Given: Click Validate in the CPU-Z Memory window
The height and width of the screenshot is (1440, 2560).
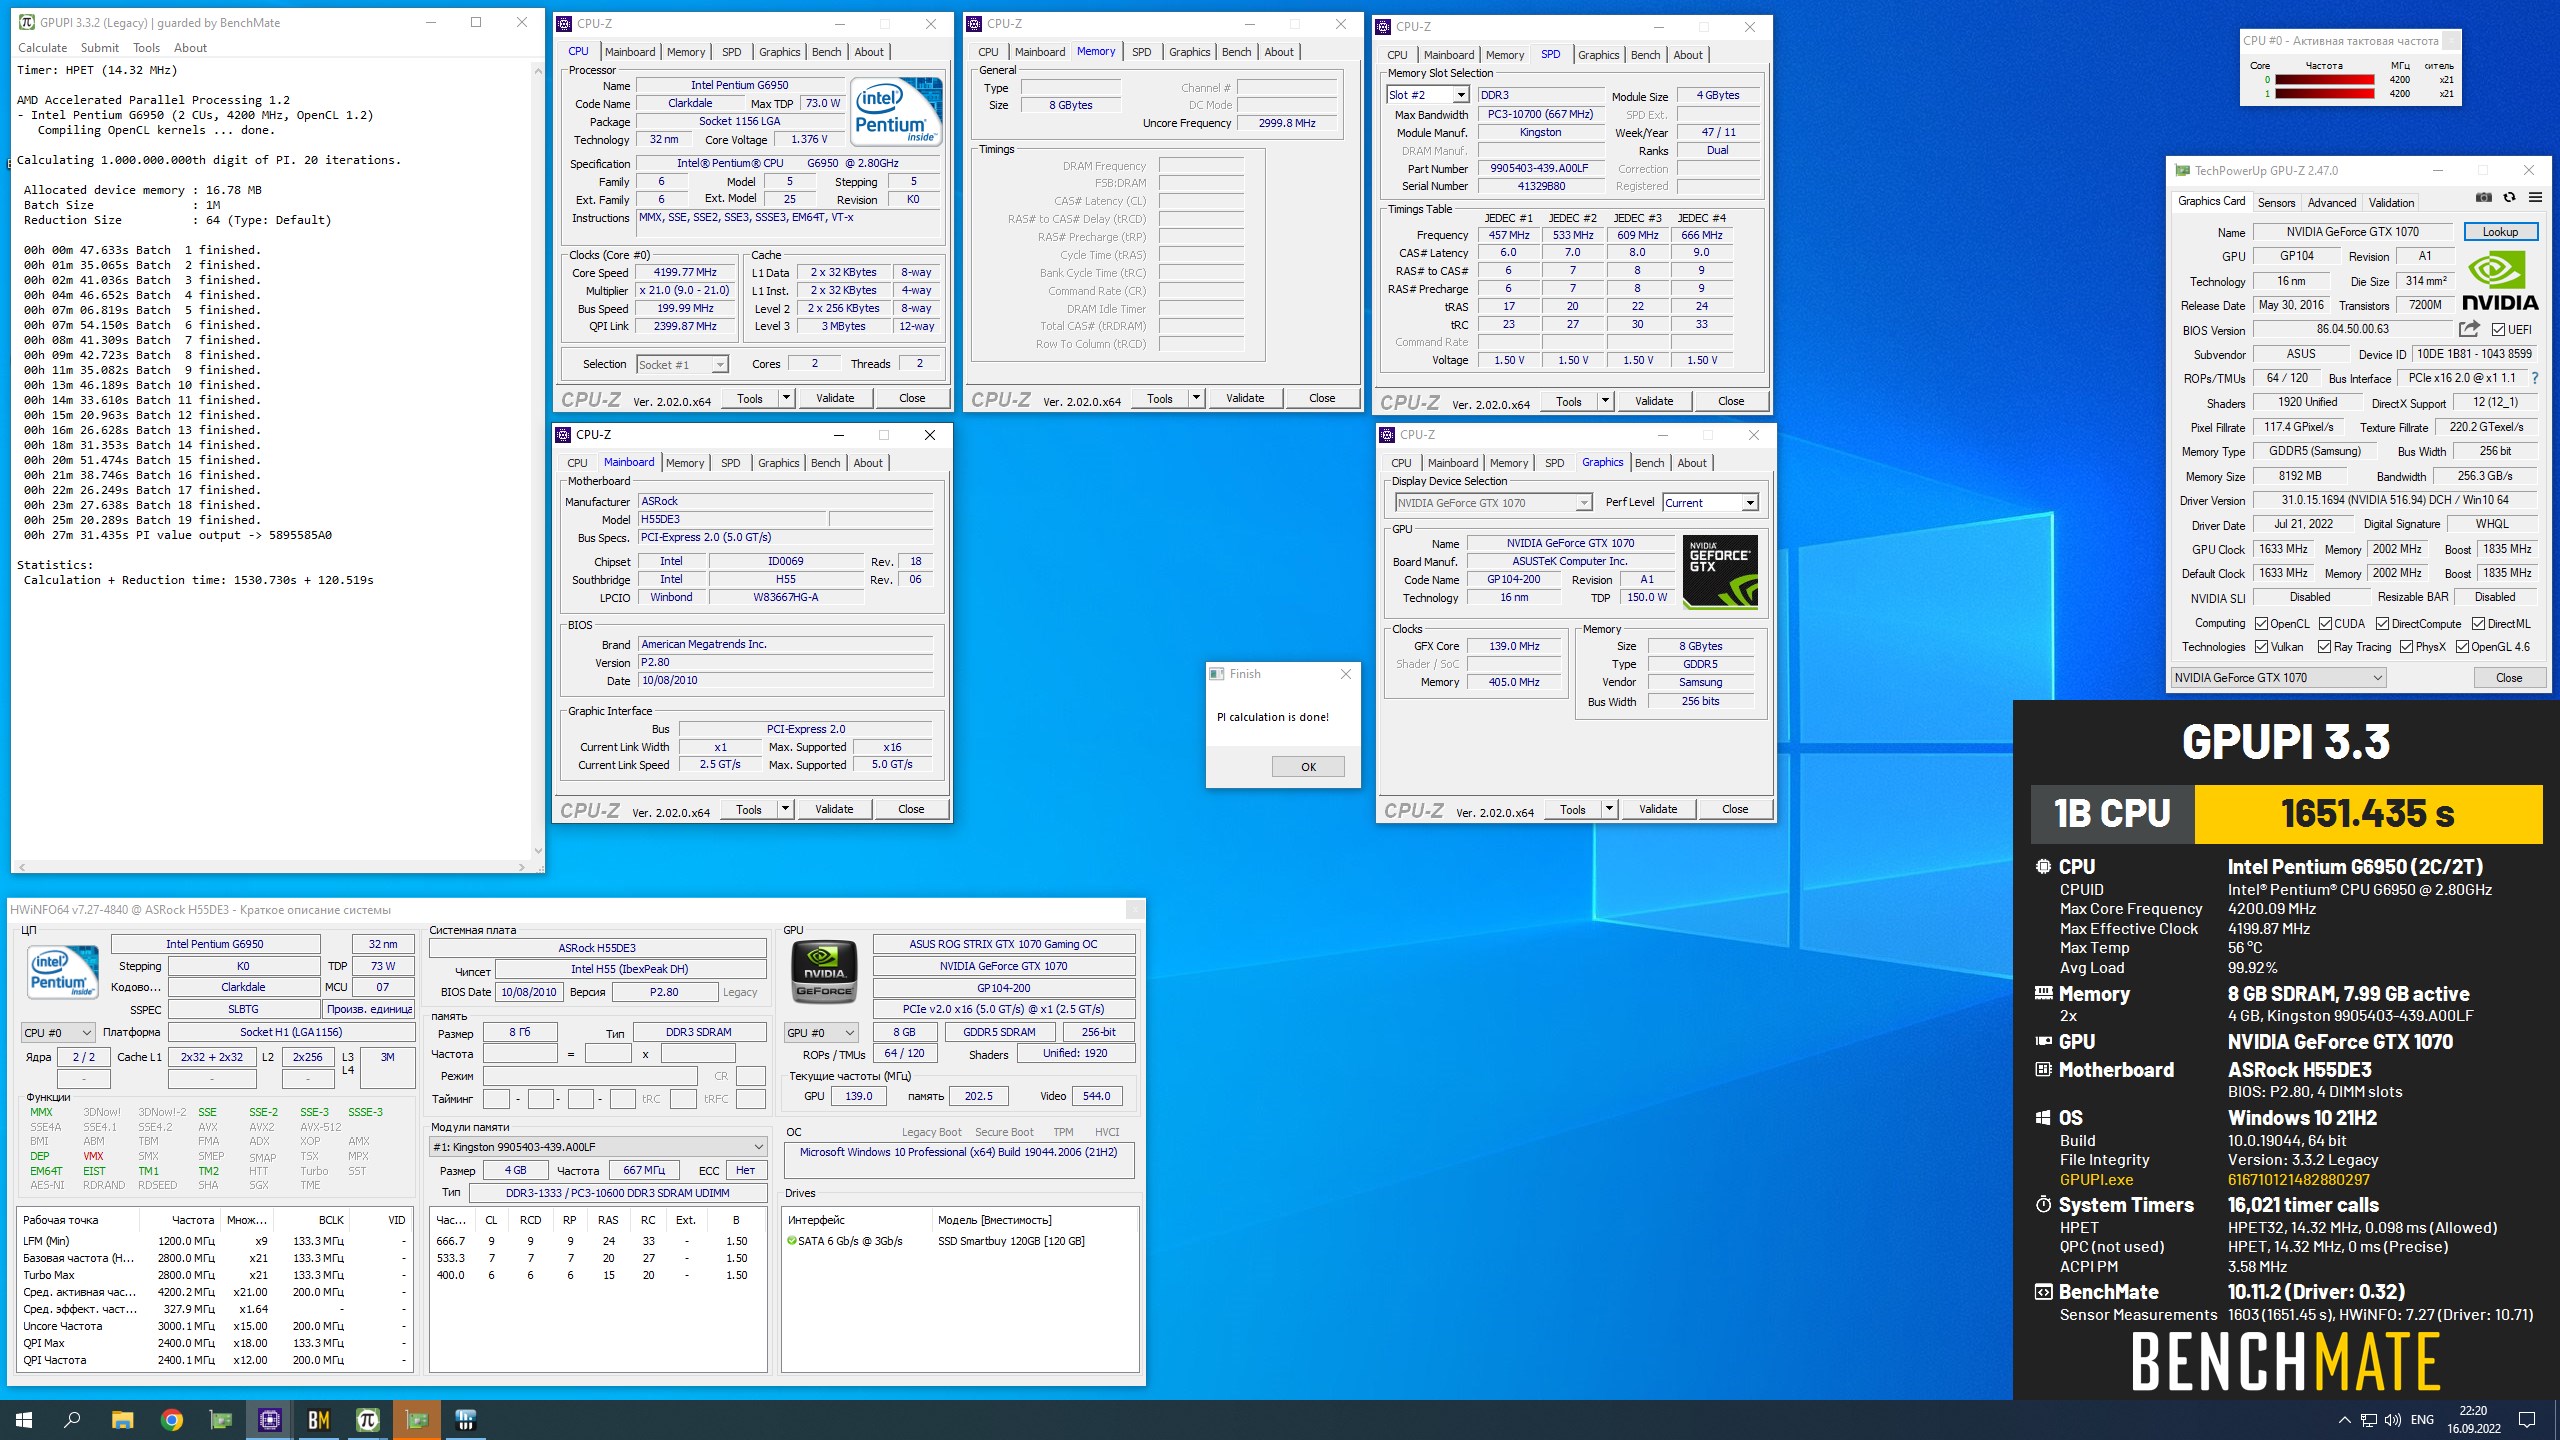Looking at the screenshot, I should [x=1245, y=398].
